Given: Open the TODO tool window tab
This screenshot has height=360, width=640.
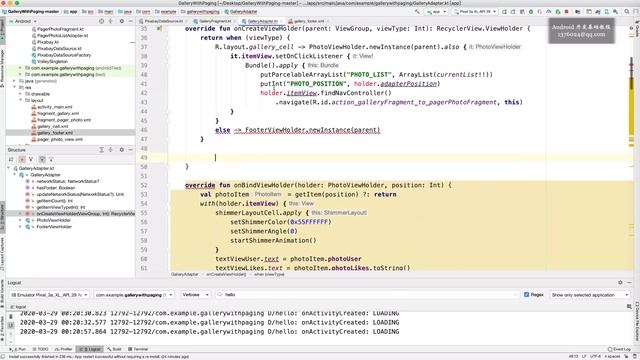Looking at the screenshot, I should point(40,349).
